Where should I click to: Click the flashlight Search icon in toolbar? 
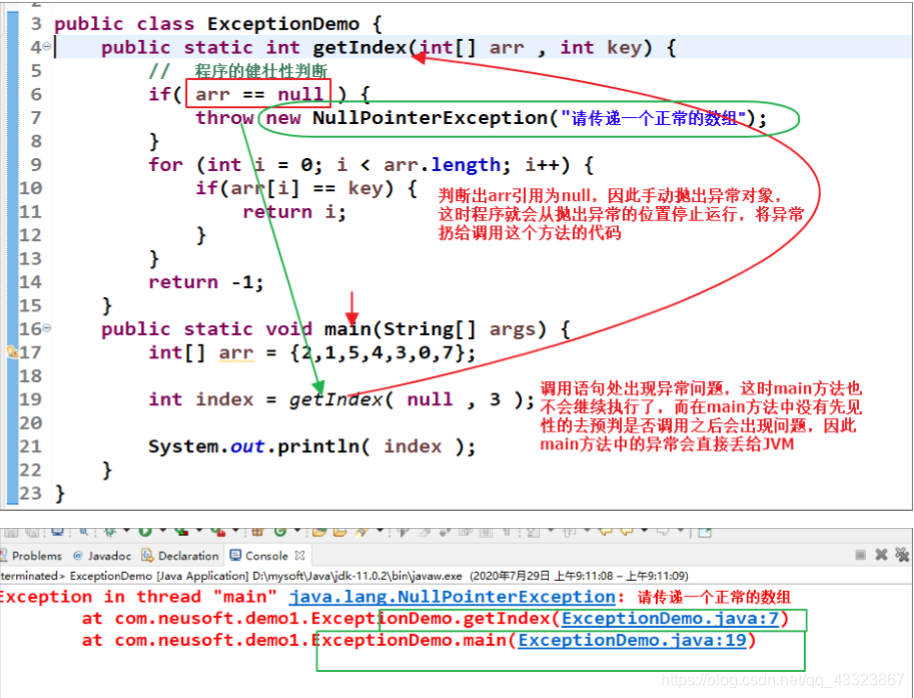click(x=361, y=531)
